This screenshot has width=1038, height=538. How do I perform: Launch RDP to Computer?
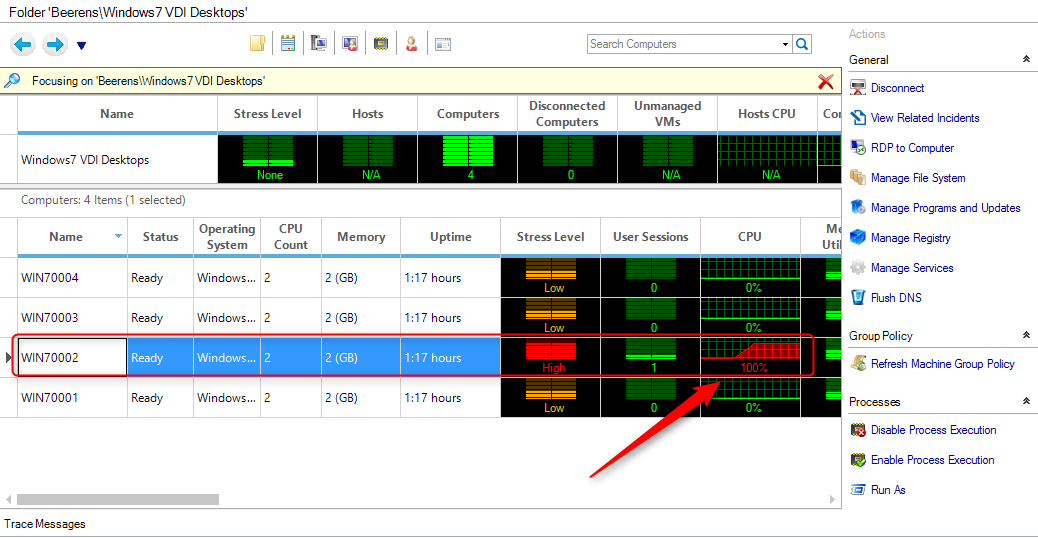pos(912,148)
